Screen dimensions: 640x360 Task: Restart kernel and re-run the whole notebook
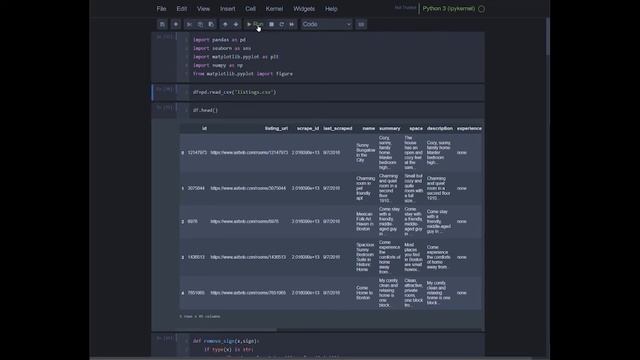click(x=292, y=24)
